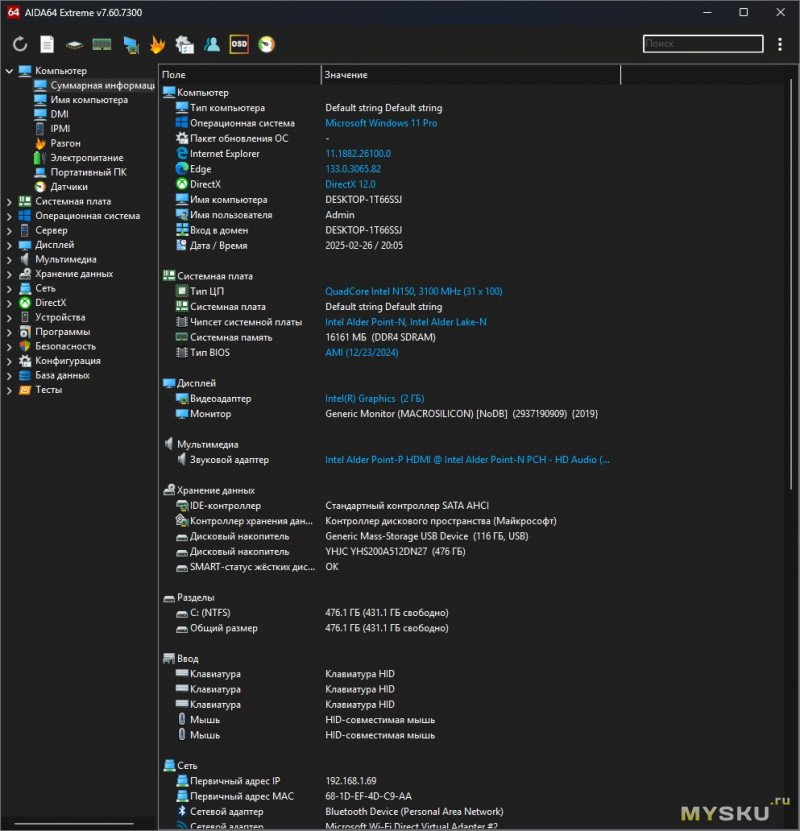Open the report wizard toolbar icon
Screen dimensions: 800x831
184,45
